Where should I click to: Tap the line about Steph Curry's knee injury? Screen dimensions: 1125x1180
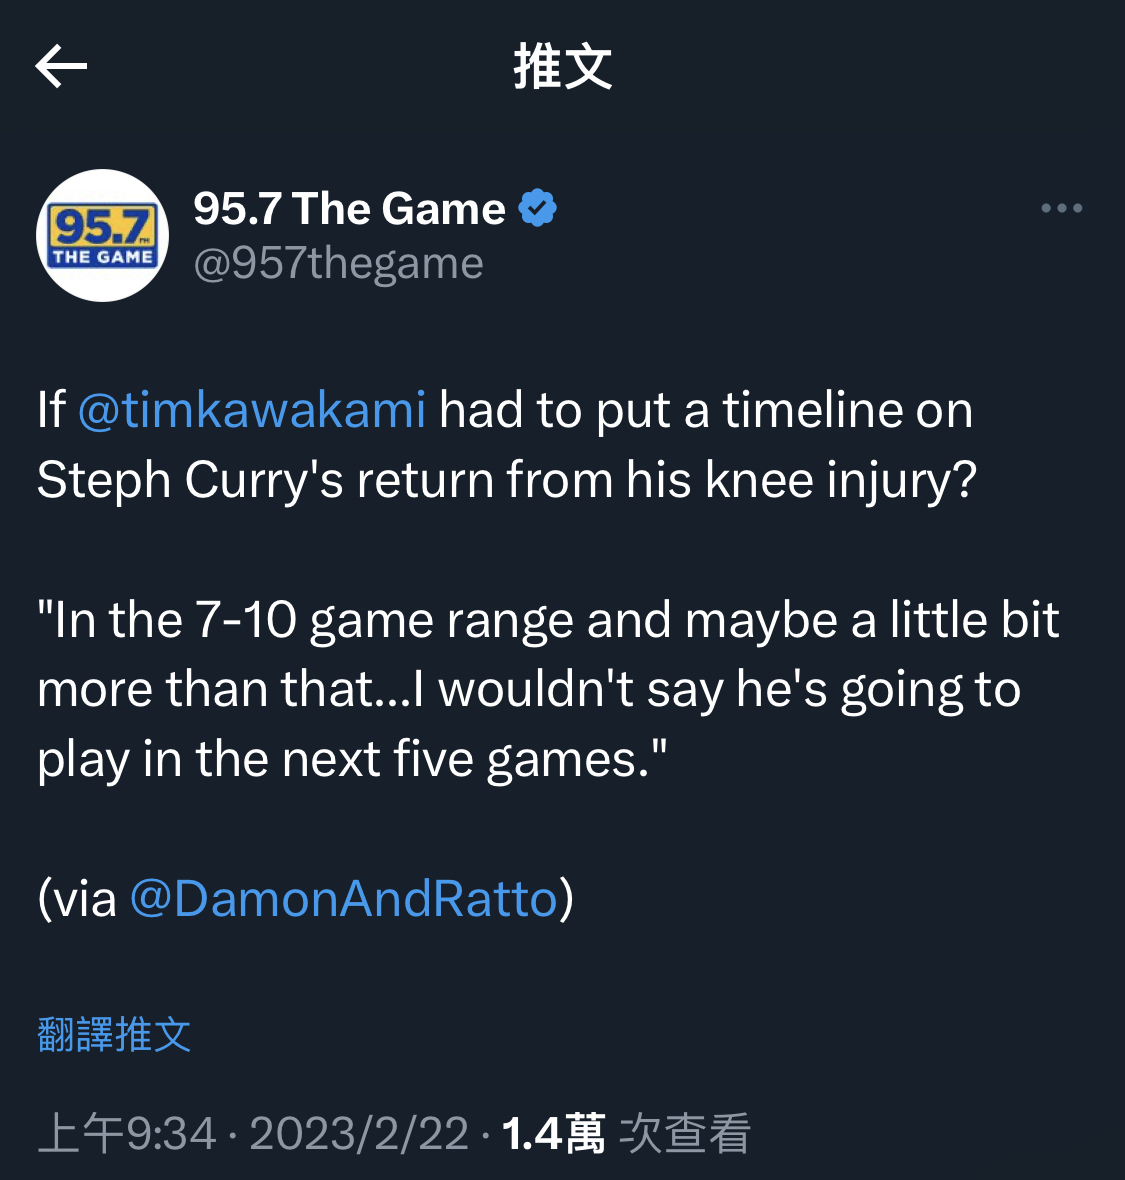(507, 480)
